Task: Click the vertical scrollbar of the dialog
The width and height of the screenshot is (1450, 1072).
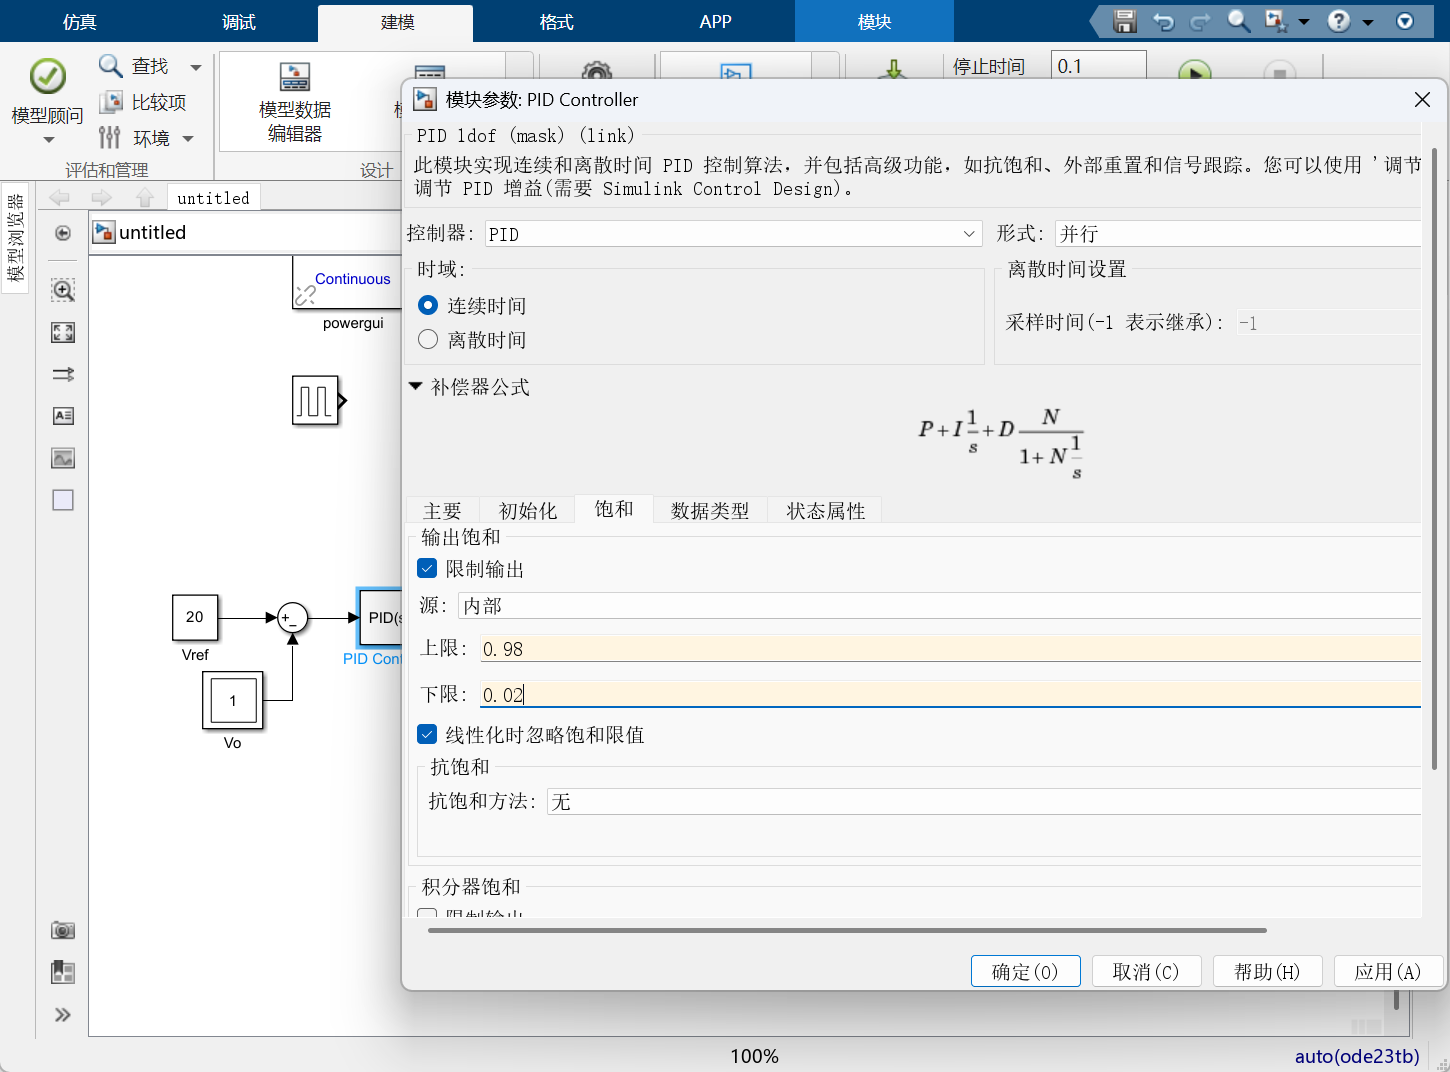Action: pos(1435,458)
